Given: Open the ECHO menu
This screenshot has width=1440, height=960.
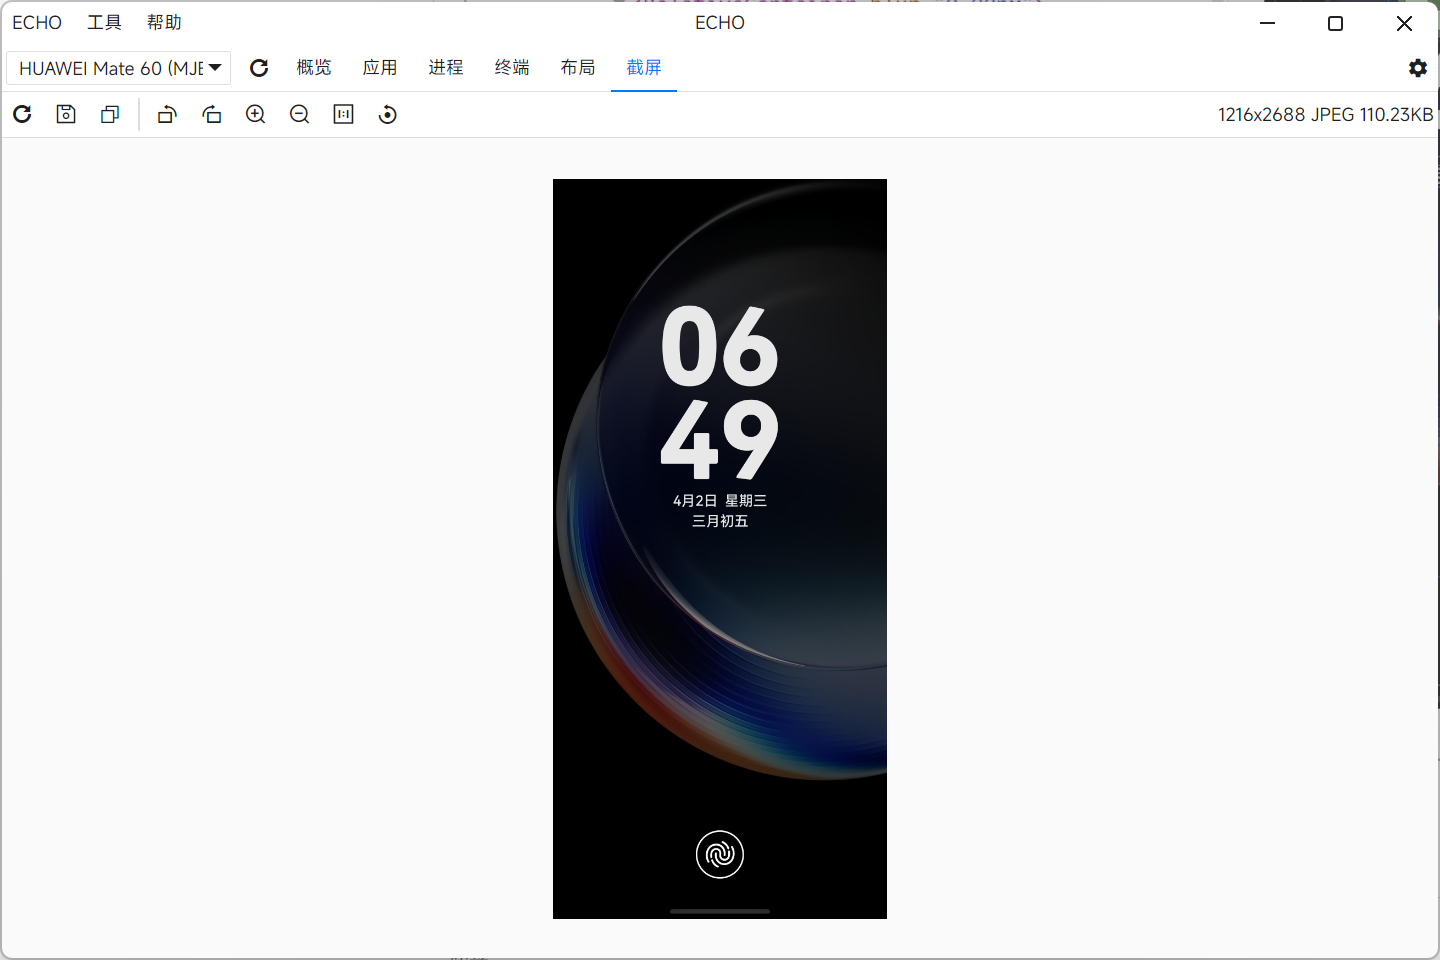Looking at the screenshot, I should [x=37, y=22].
